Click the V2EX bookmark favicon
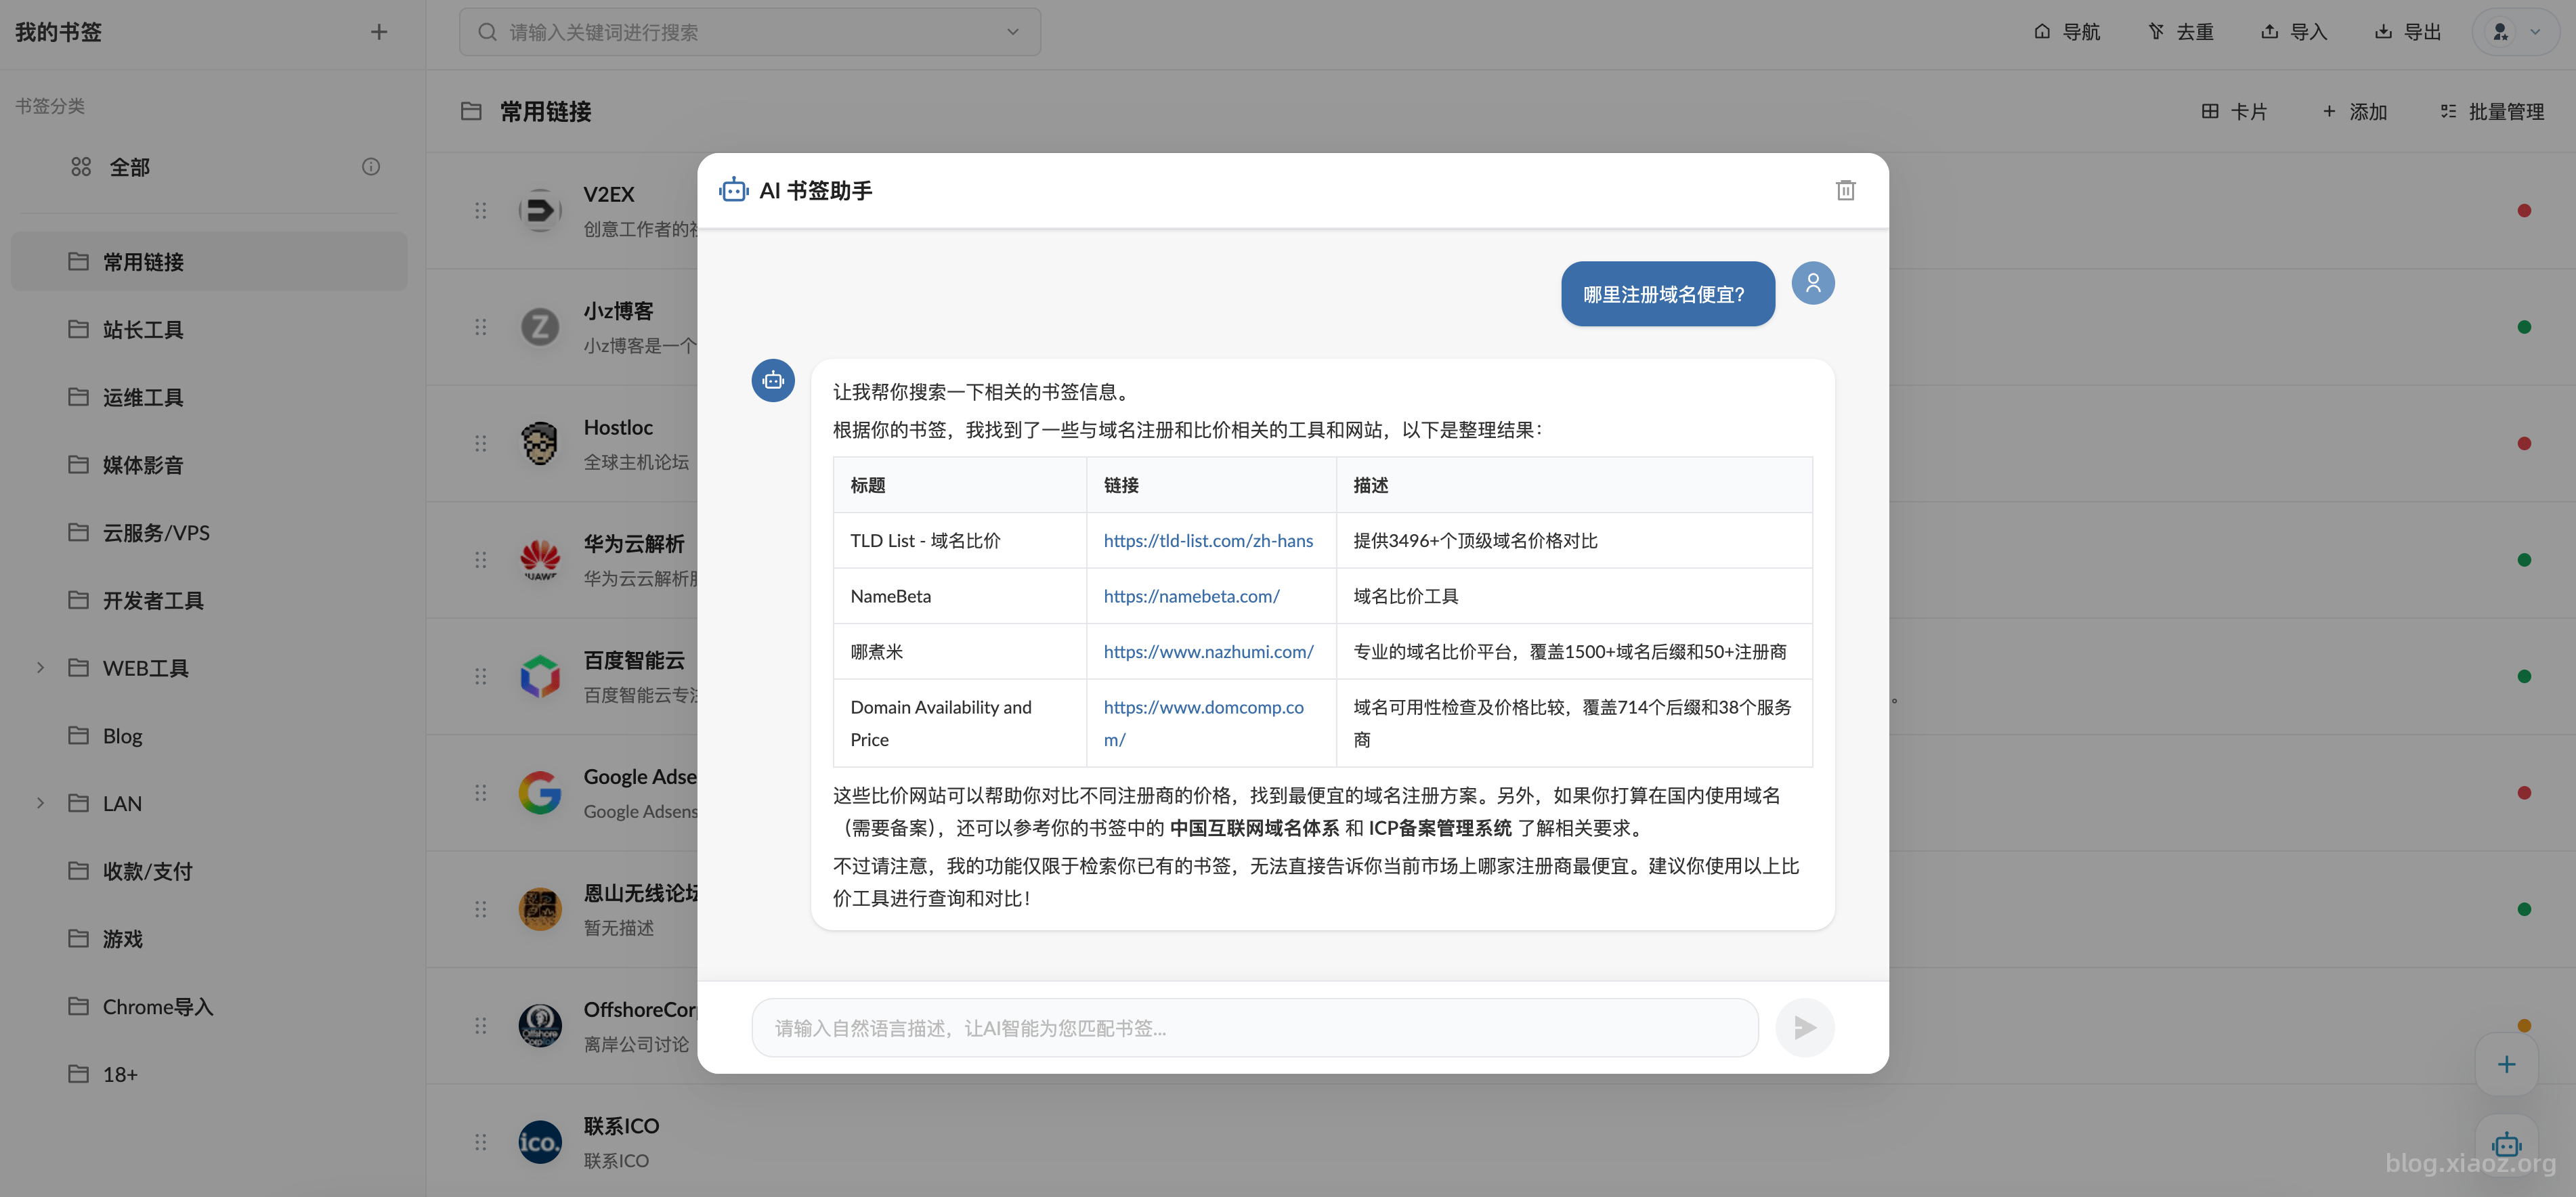2576x1197 pixels. [x=540, y=210]
